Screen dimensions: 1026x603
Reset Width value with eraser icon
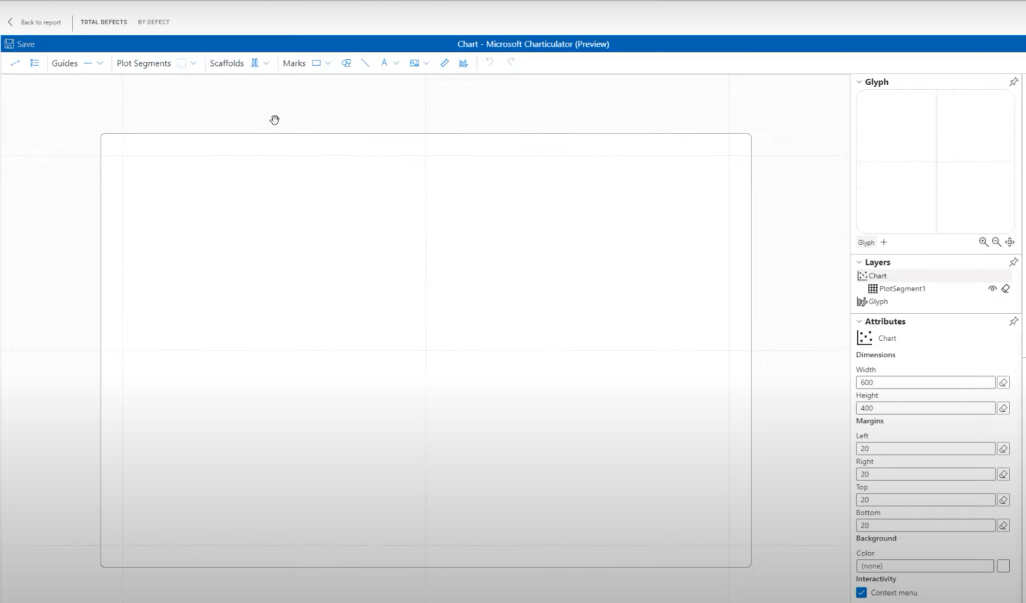(x=1003, y=383)
